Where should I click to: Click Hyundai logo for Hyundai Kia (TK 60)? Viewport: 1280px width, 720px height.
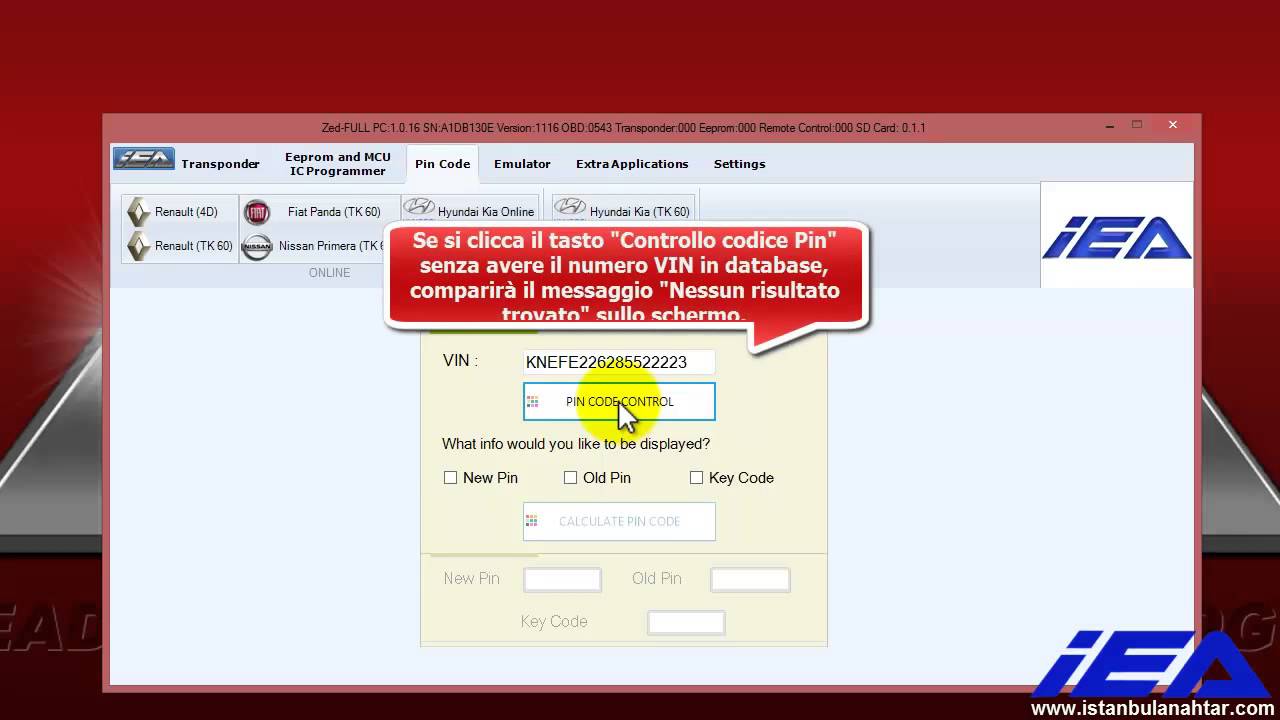click(570, 208)
